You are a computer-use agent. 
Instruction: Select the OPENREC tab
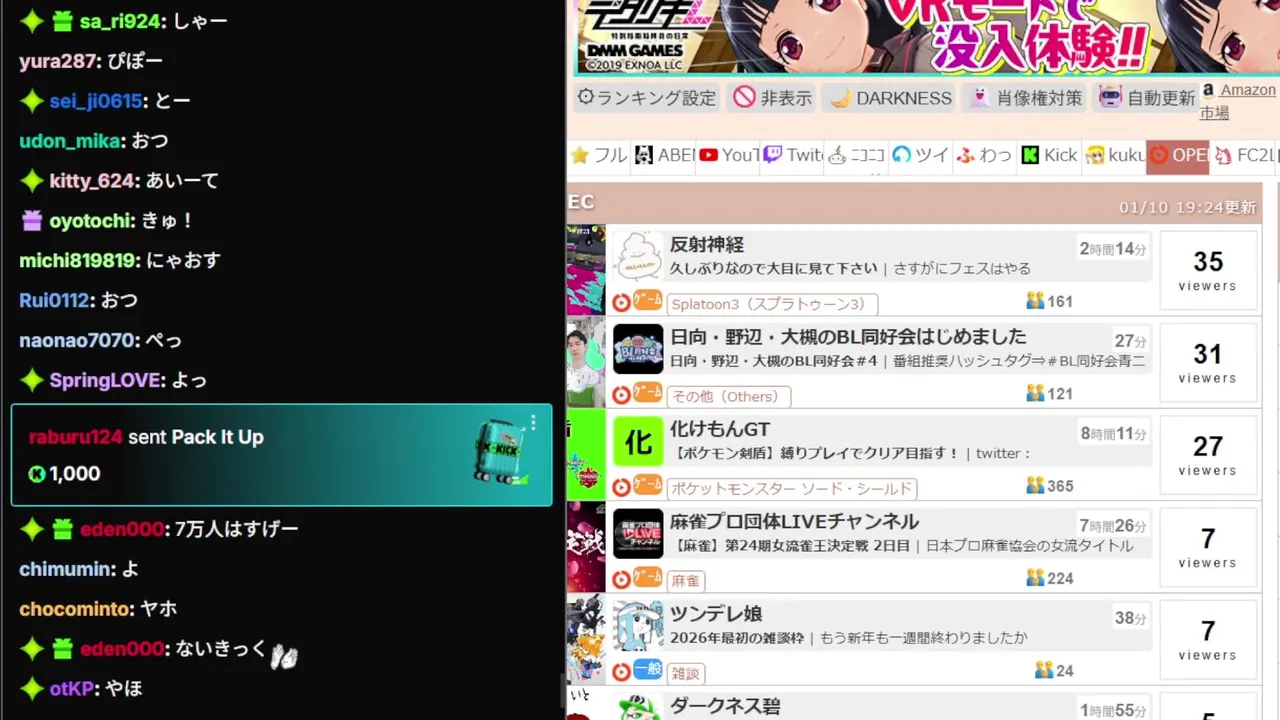click(x=1178, y=155)
